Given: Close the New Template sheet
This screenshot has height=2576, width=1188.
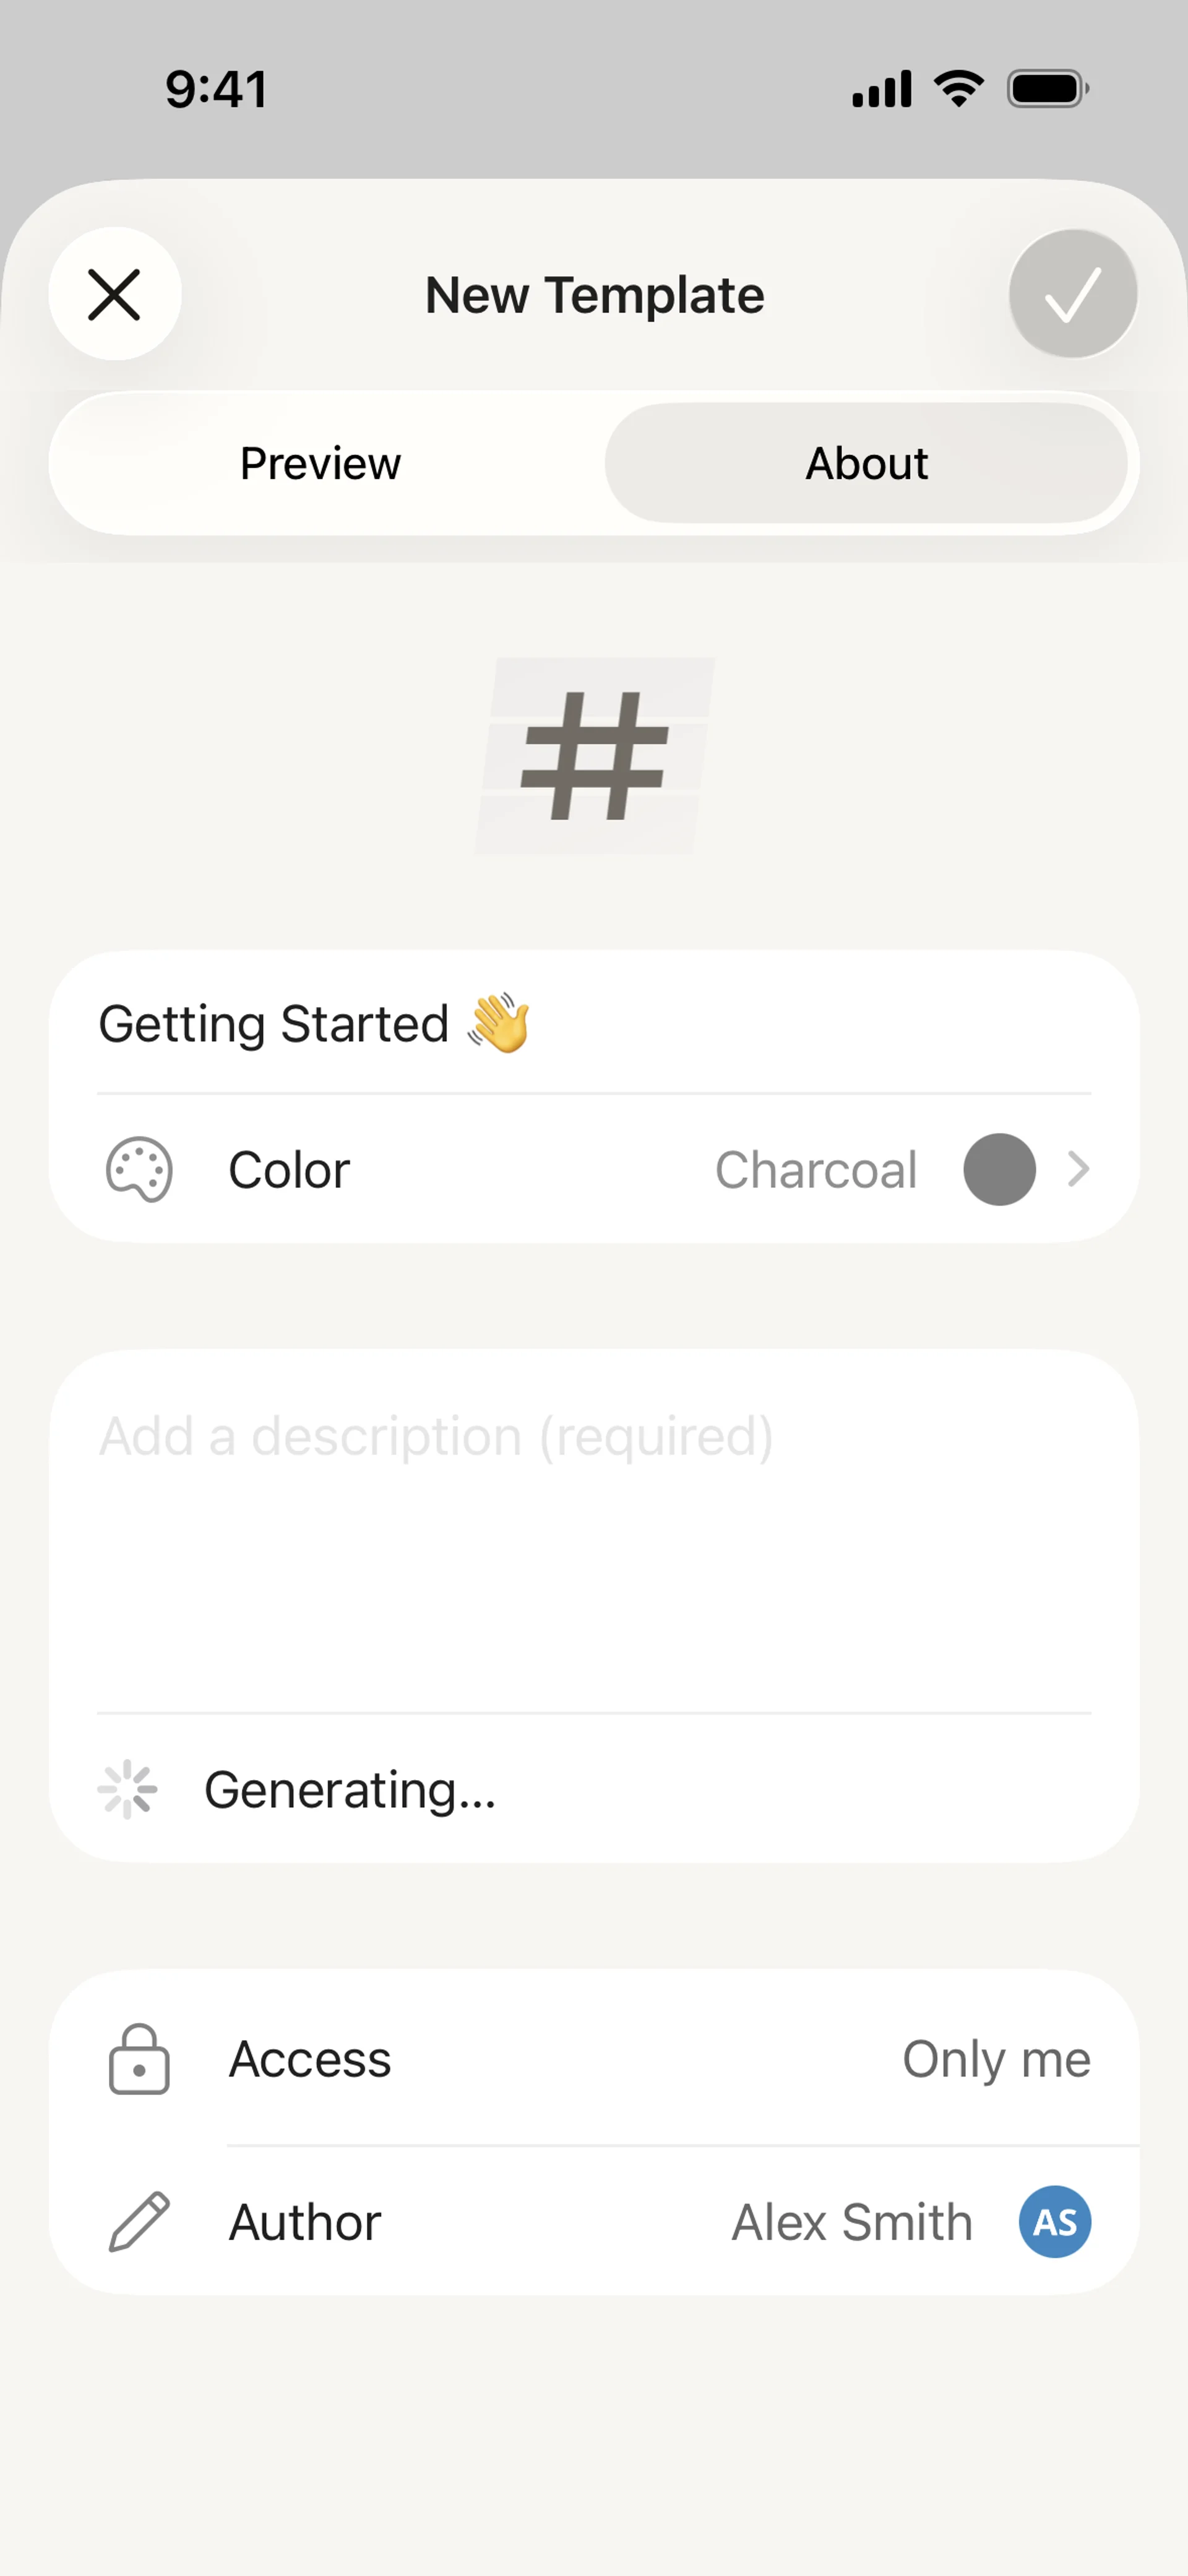Looking at the screenshot, I should (x=115, y=294).
